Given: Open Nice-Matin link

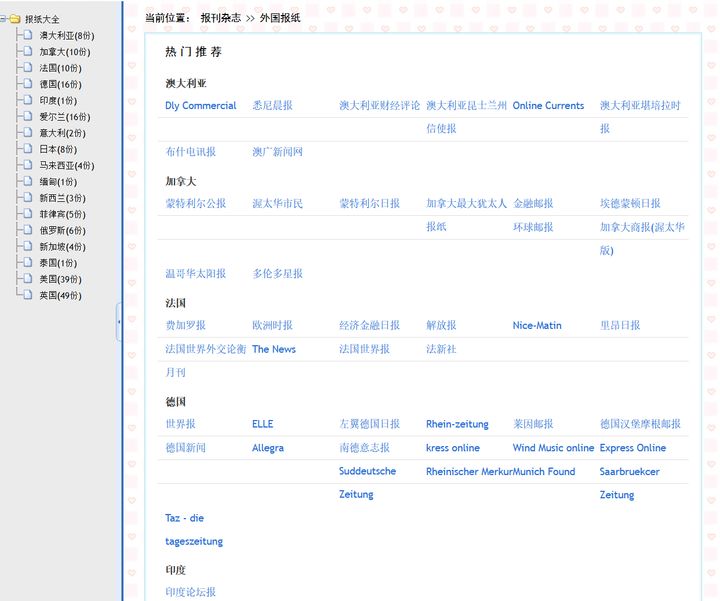Looking at the screenshot, I should click(x=537, y=326).
